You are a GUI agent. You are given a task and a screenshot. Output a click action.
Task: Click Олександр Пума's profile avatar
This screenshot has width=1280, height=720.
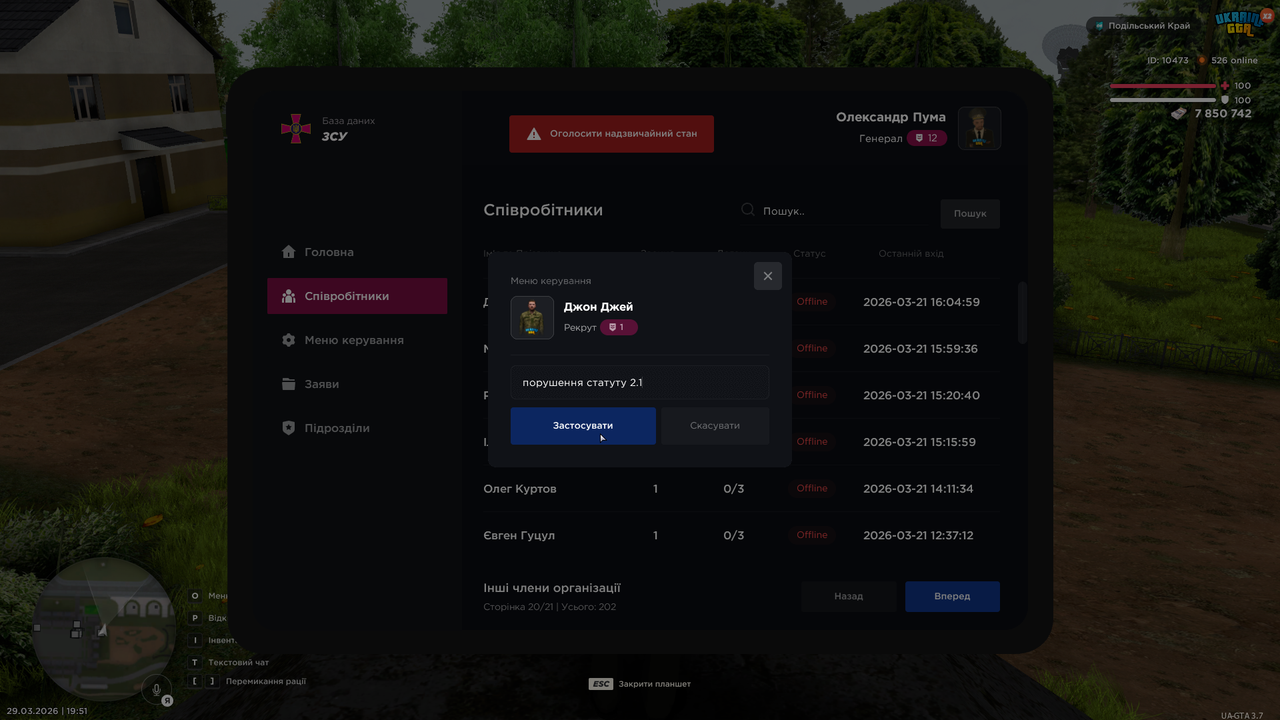[x=979, y=128]
